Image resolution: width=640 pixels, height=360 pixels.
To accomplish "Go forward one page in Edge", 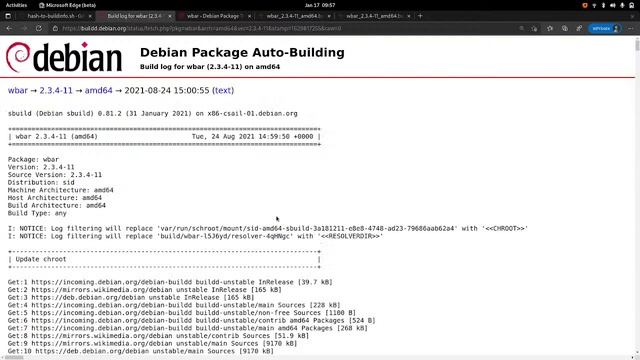I will coord(24,29).
